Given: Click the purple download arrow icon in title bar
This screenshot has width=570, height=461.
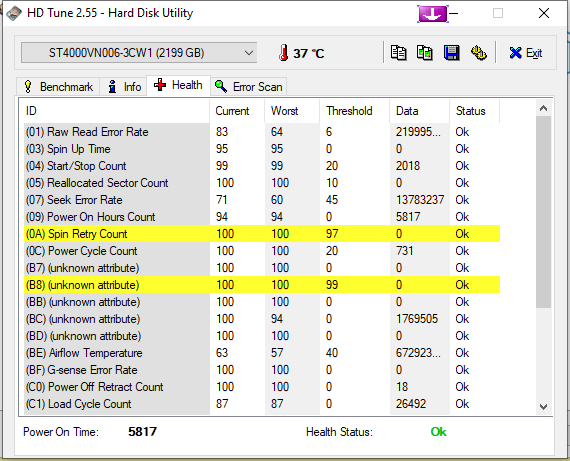Looking at the screenshot, I should (433, 14).
